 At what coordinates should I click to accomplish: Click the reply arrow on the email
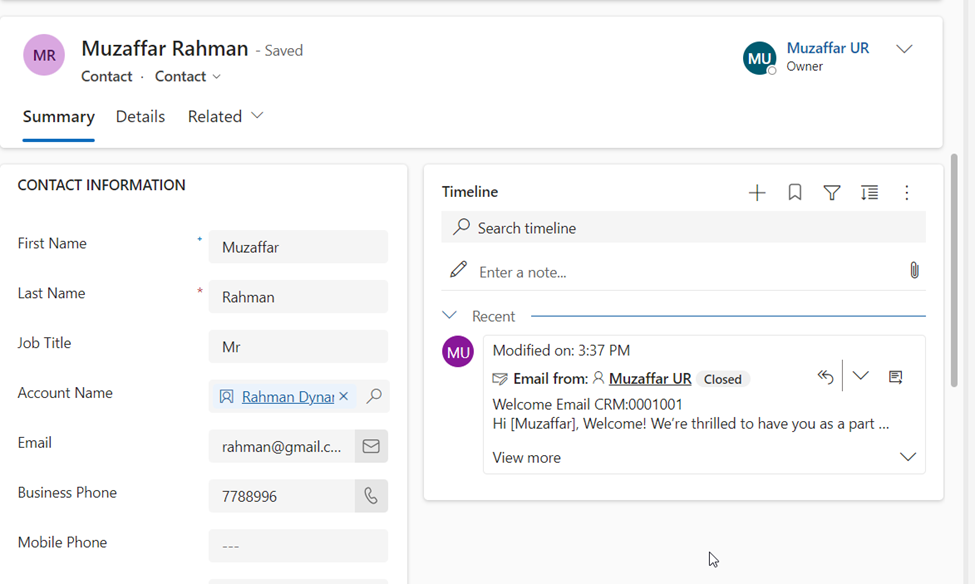point(825,376)
